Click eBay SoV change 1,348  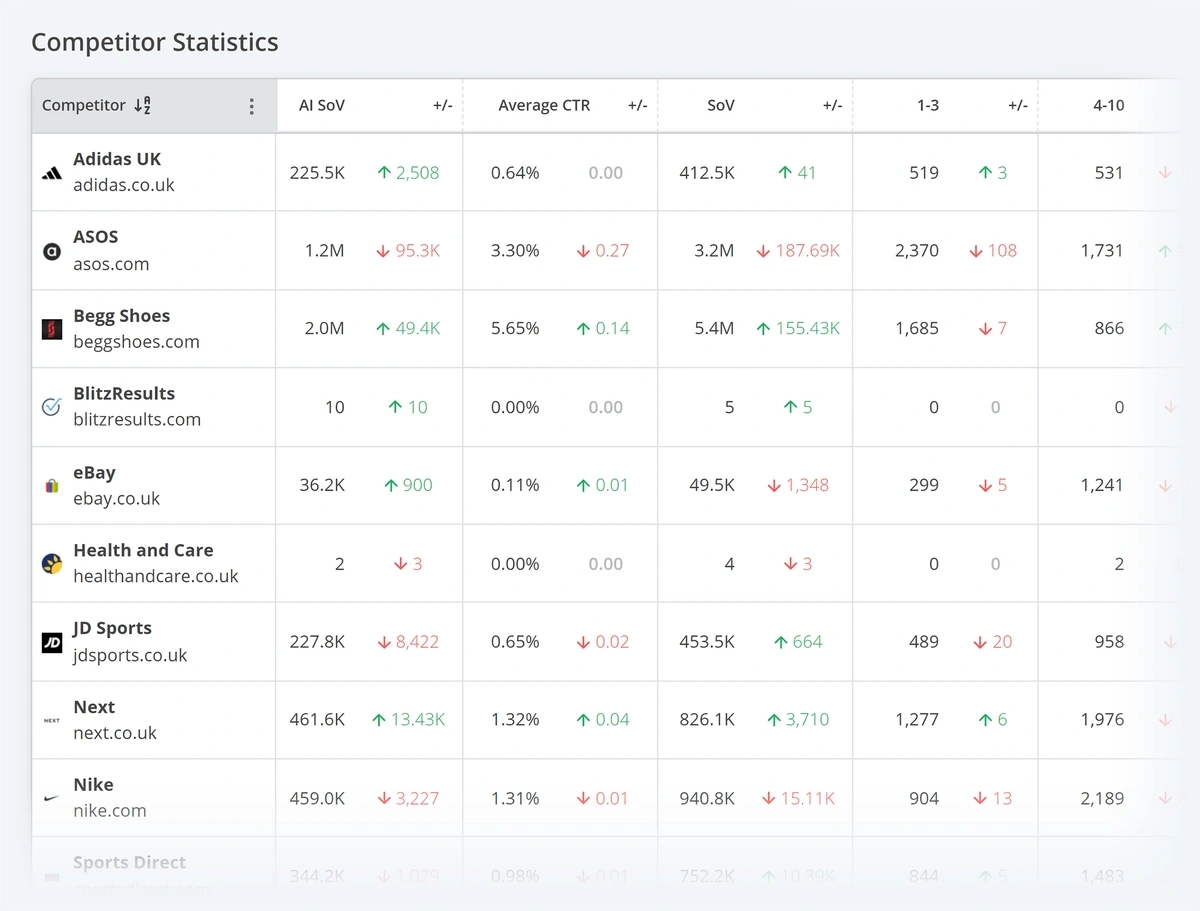[798, 486]
